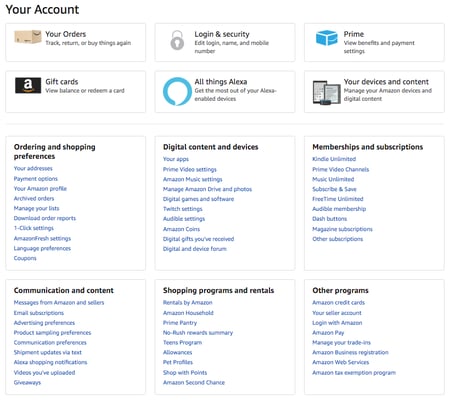Click the Alexa ring icon
The width and height of the screenshot is (450, 402).
click(177, 91)
